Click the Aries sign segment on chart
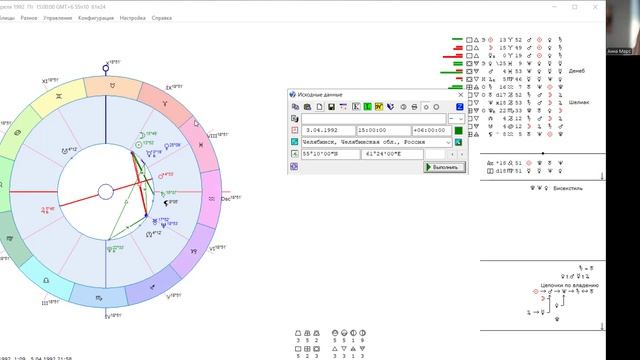 (164, 104)
